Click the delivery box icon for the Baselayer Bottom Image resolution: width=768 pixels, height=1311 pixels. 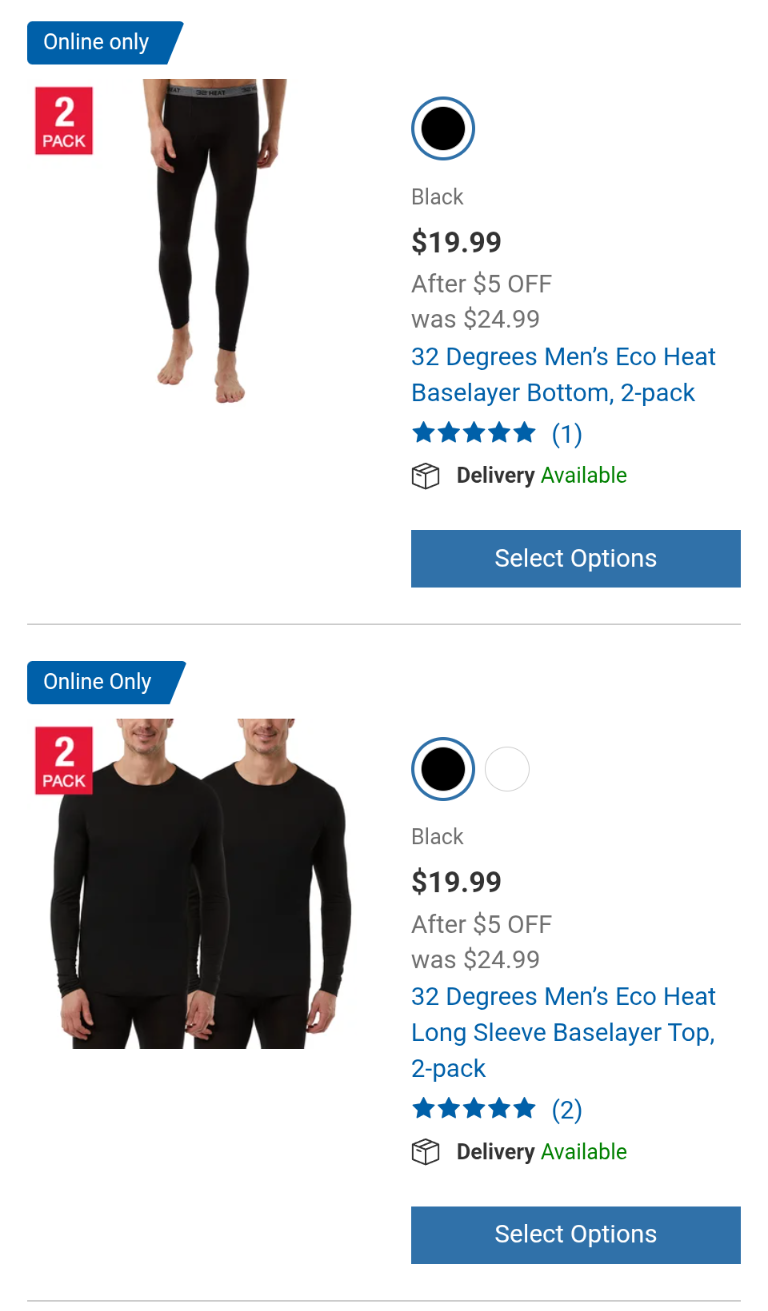point(426,477)
